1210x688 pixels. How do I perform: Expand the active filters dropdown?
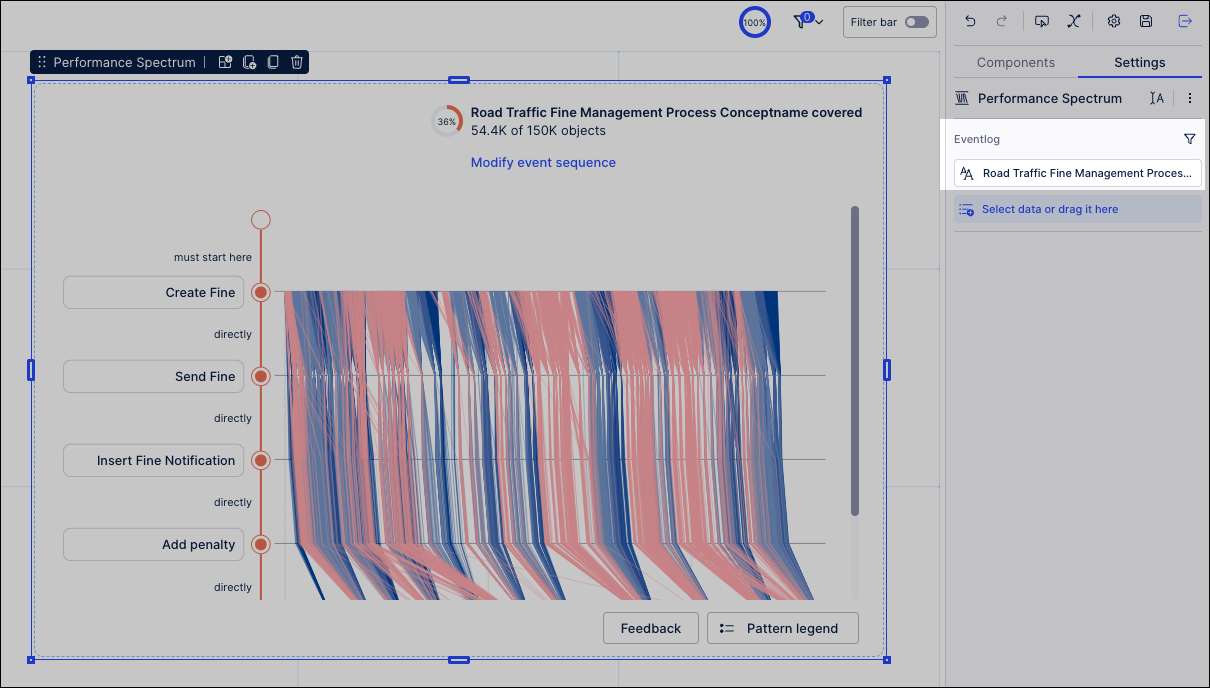tap(808, 21)
